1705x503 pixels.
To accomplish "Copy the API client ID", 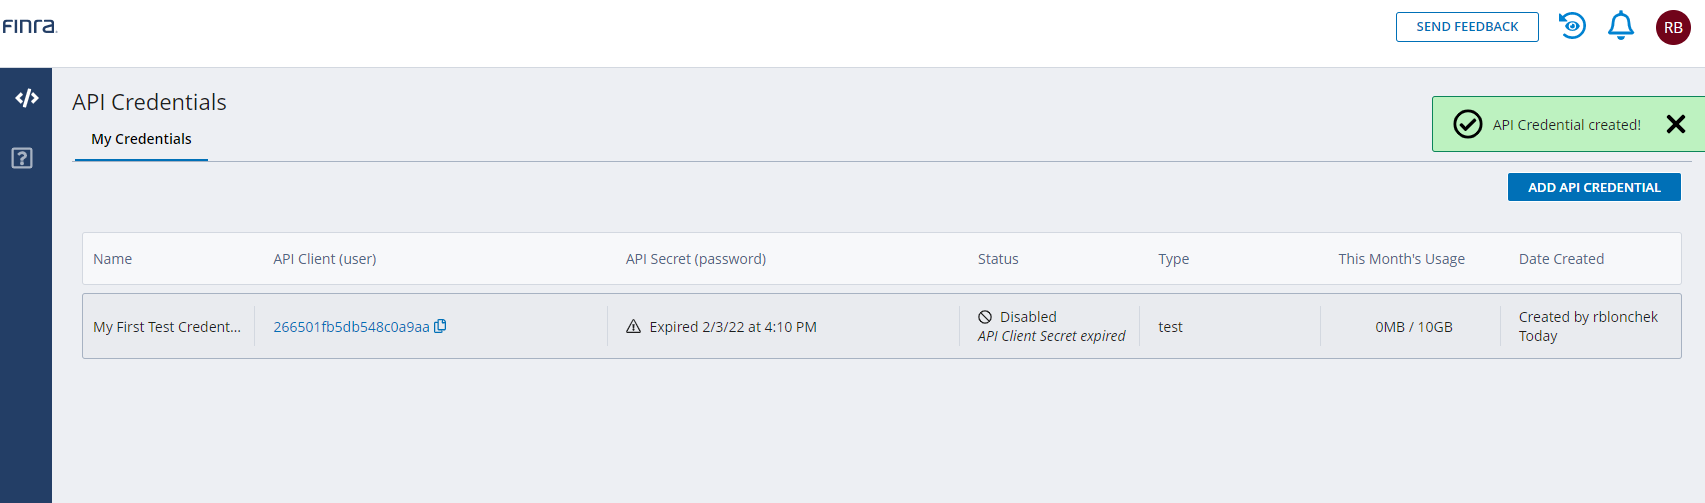I will 440,326.
